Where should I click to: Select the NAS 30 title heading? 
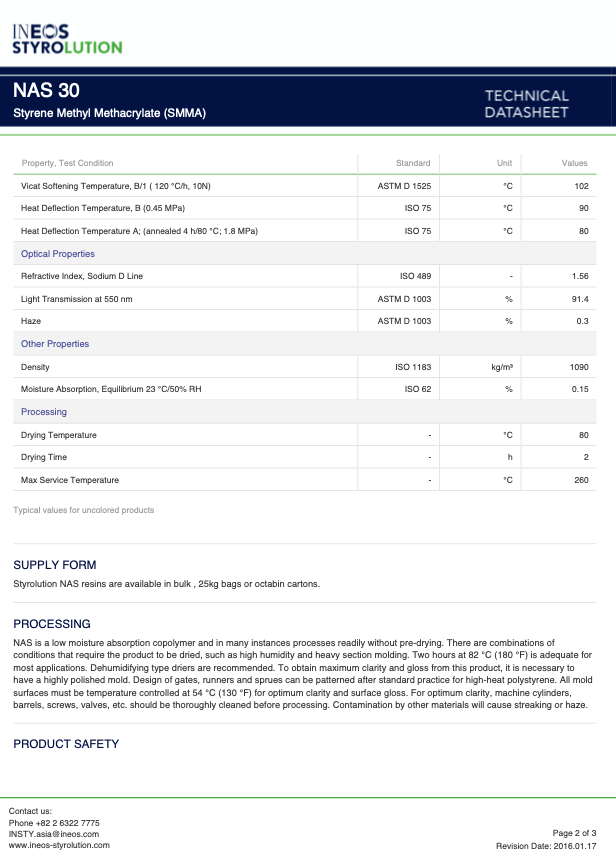click(41, 91)
